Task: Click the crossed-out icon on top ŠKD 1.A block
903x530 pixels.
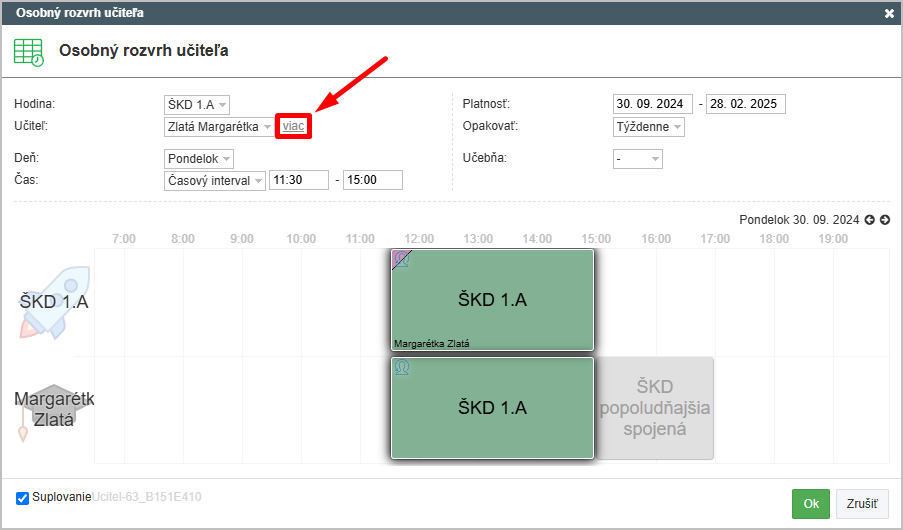Action: tap(401, 259)
